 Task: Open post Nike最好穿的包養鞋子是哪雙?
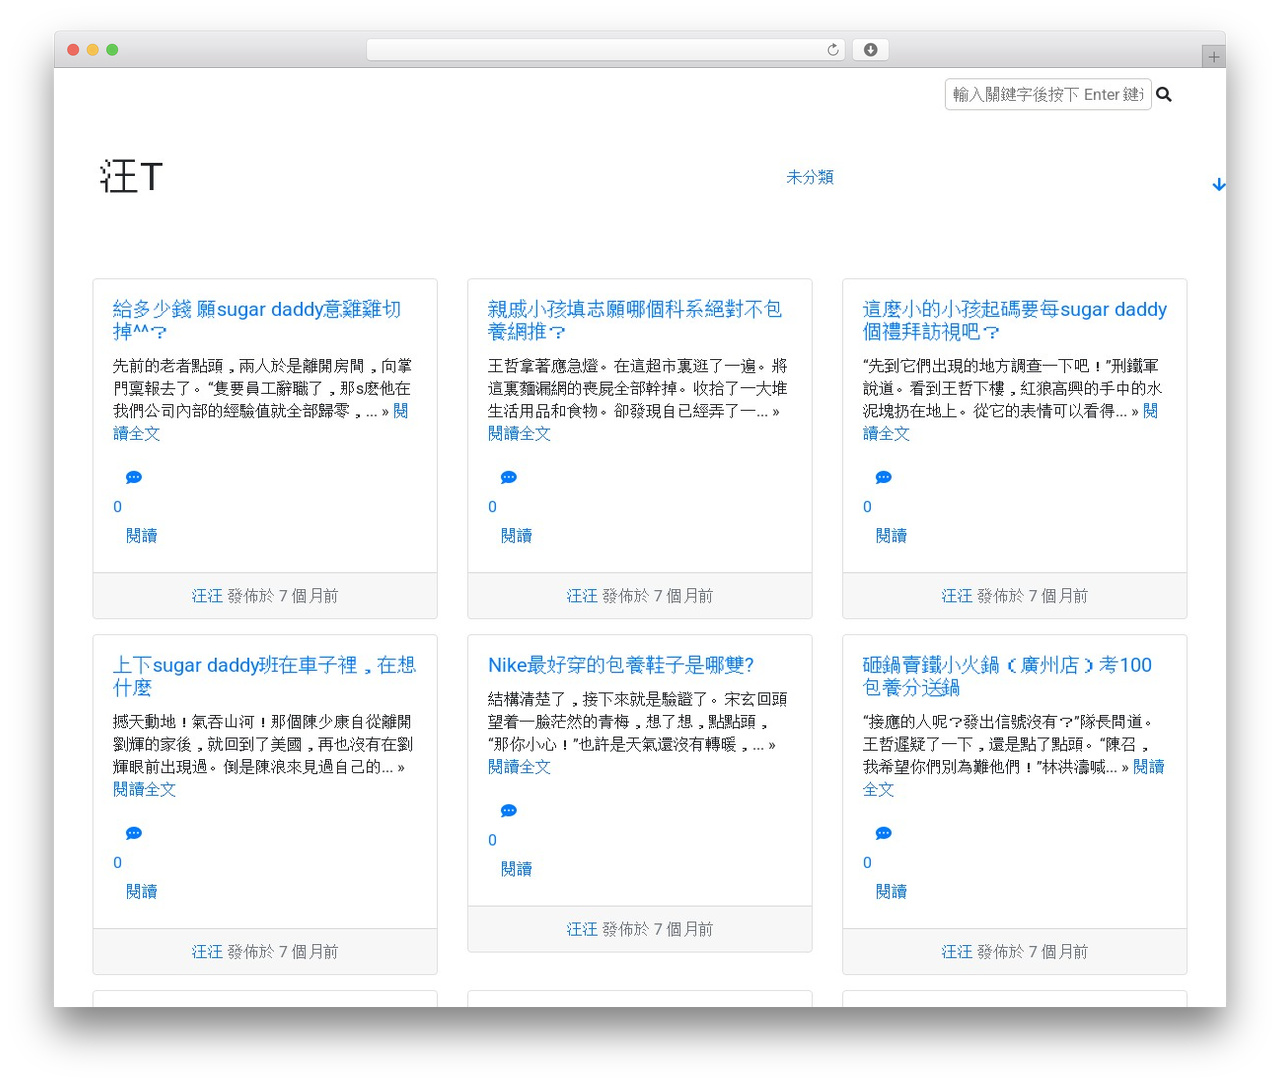point(621,665)
